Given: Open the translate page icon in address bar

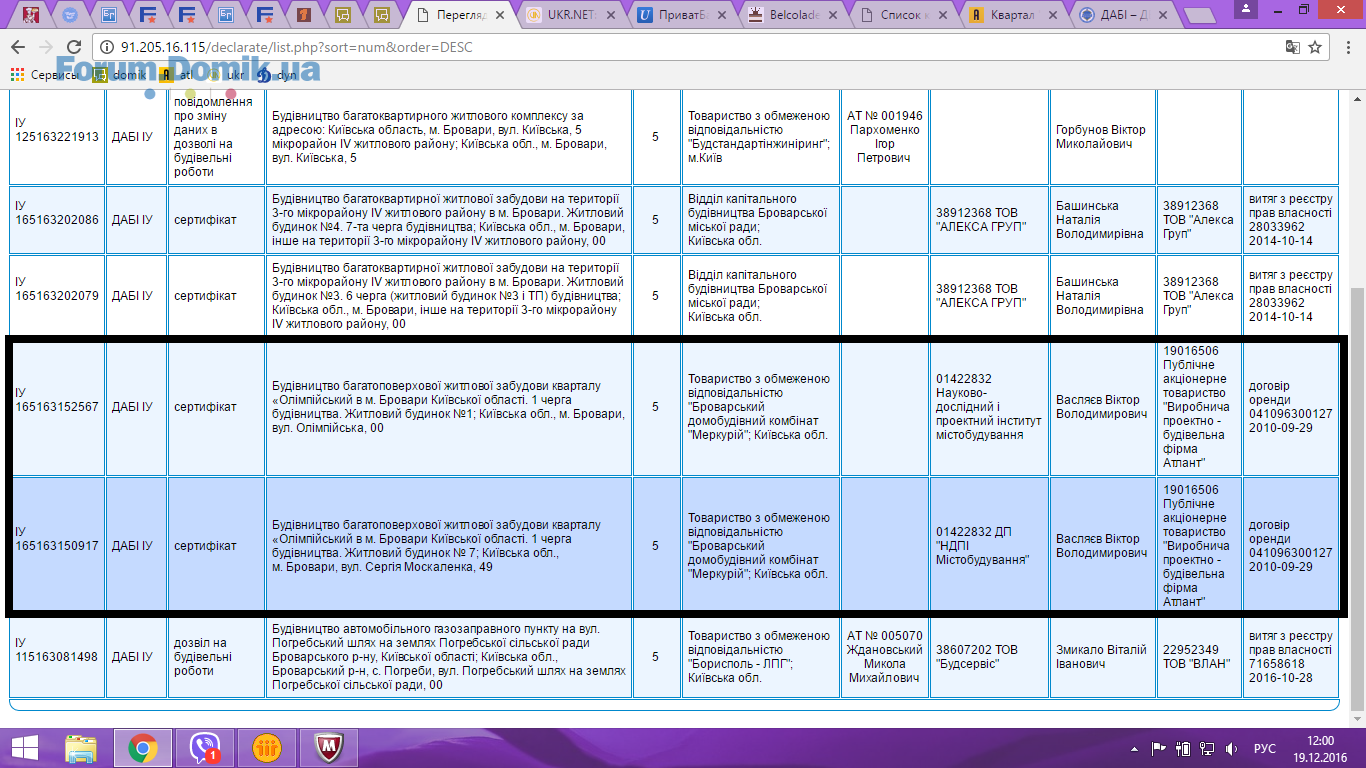Looking at the screenshot, I should click(x=1293, y=47).
